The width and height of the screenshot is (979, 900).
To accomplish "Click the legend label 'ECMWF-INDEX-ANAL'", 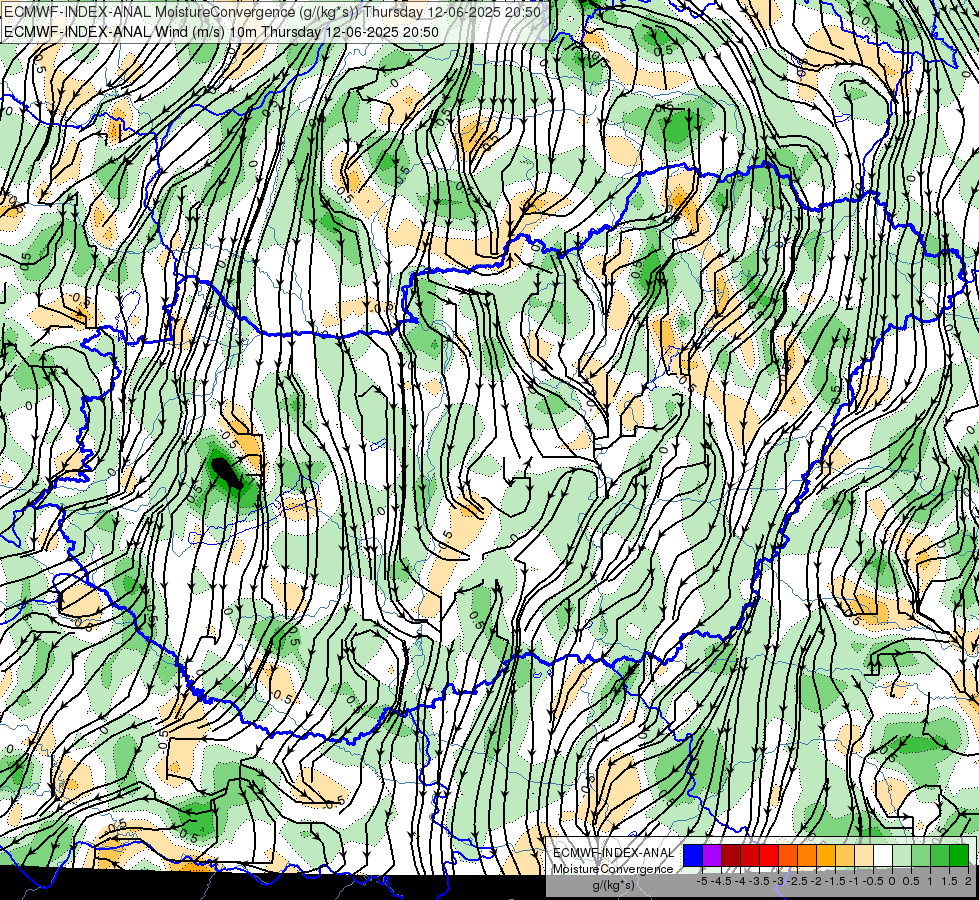I will [614, 853].
